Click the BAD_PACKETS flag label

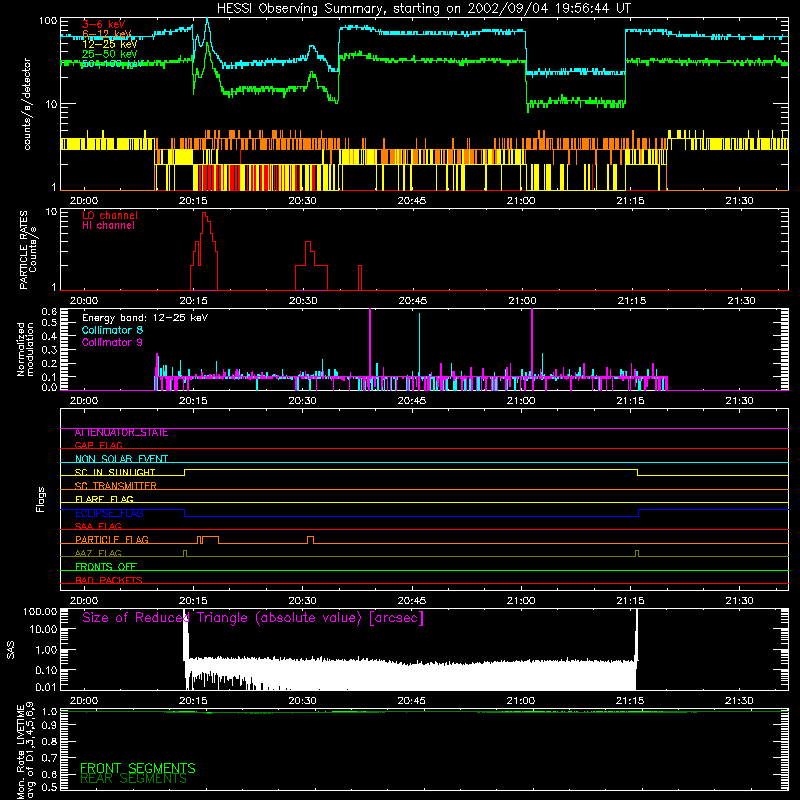click(109, 580)
